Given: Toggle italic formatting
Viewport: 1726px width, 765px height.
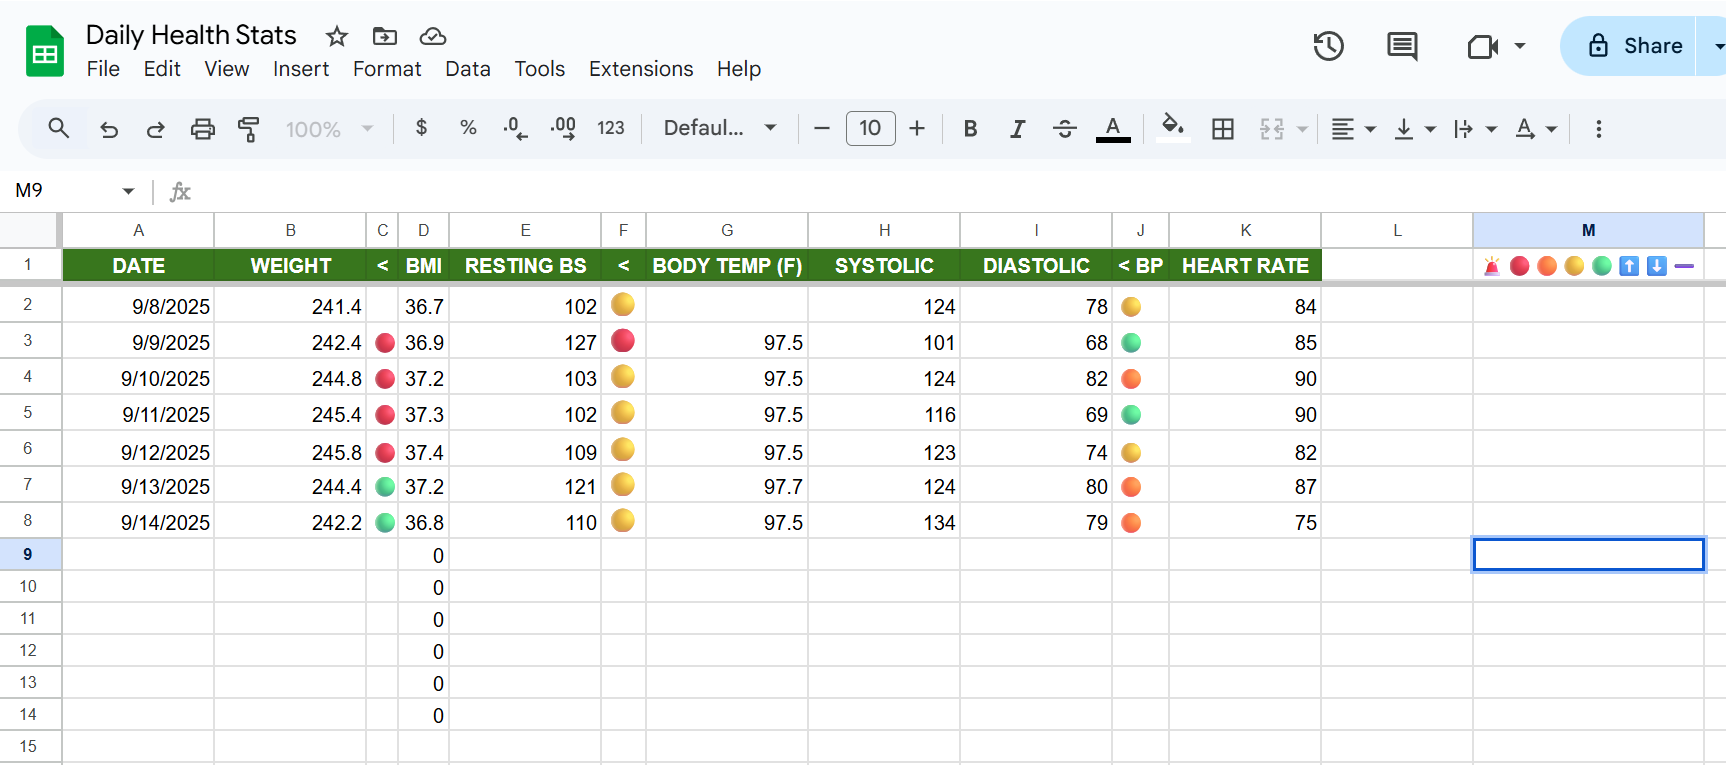Looking at the screenshot, I should (1017, 129).
